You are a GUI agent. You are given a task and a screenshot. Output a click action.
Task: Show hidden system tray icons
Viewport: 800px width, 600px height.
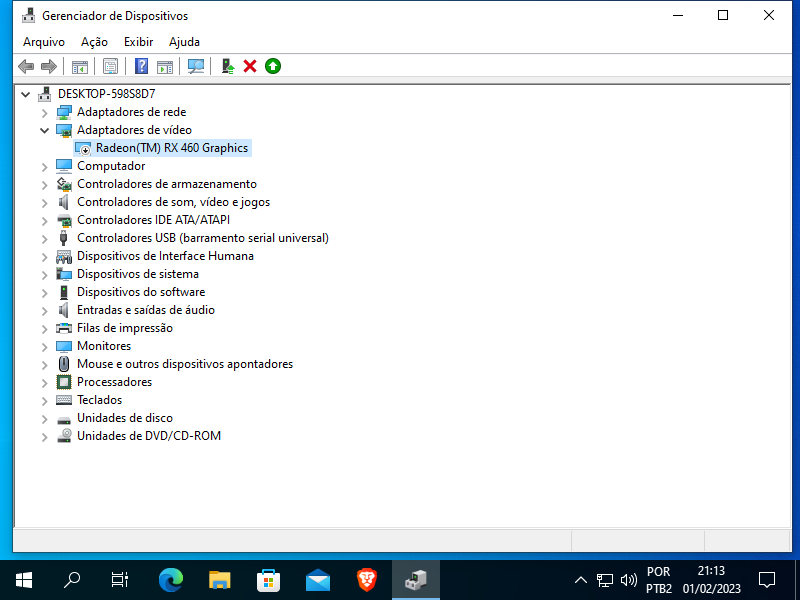(x=581, y=580)
